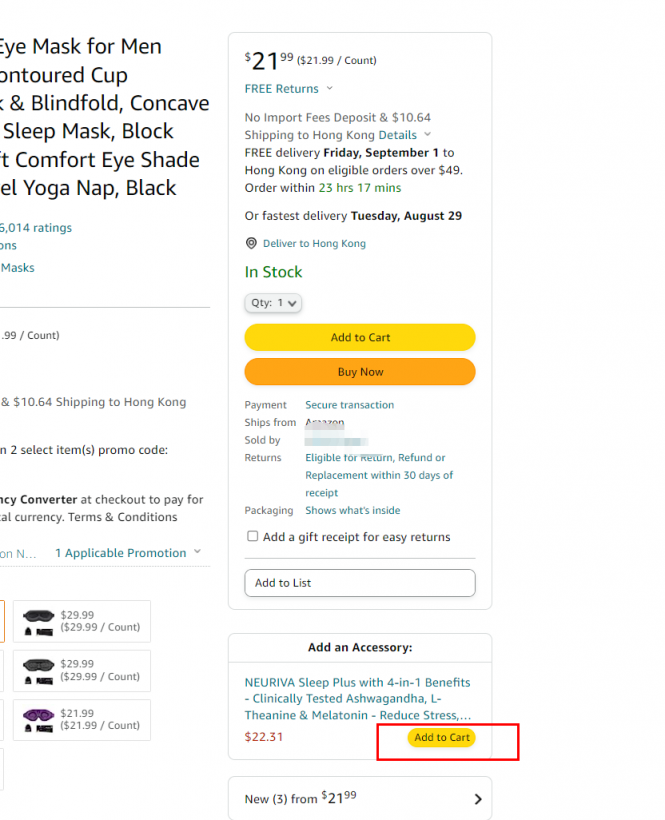Add the NEURIVA accessory to cart
This screenshot has height=820, width=665.
(x=441, y=738)
